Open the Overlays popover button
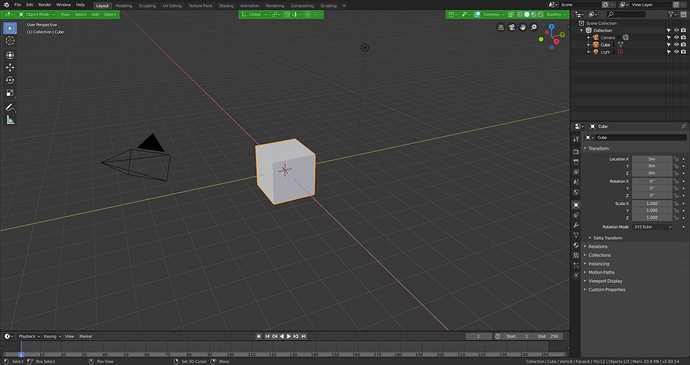 tap(491, 15)
